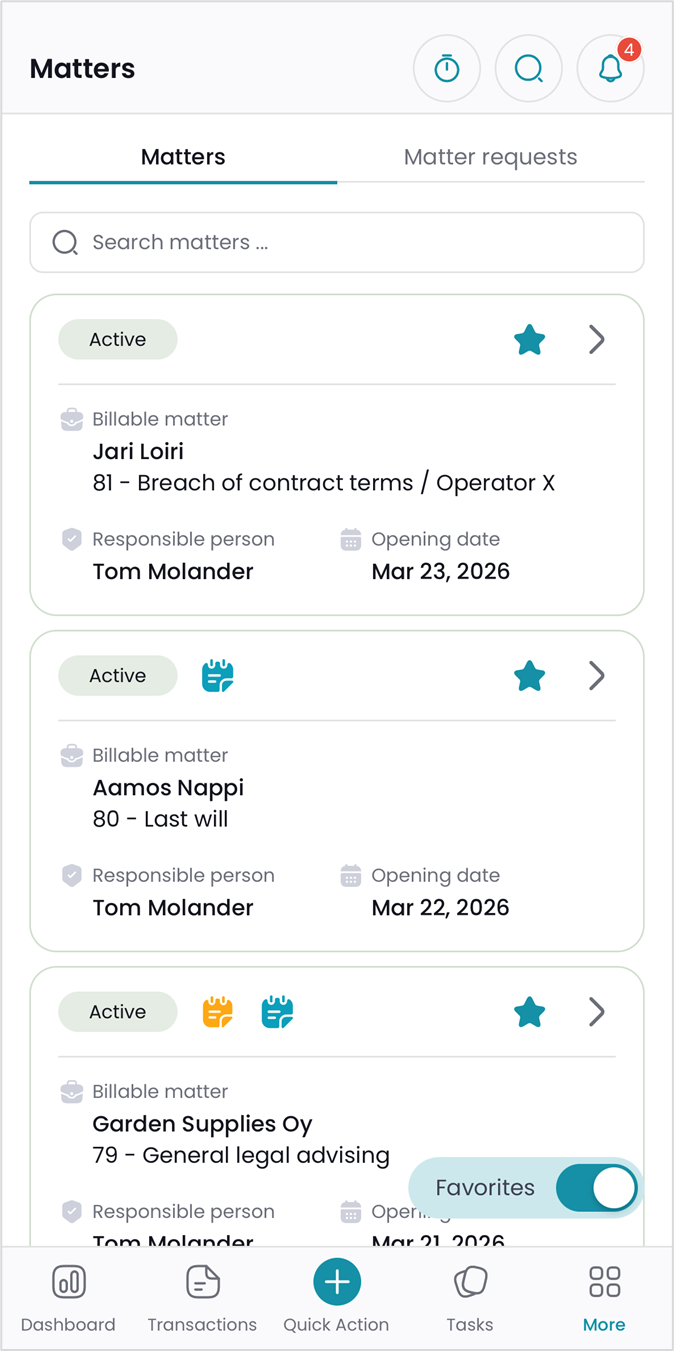Open Tasks from bottom navigation
This screenshot has width=674, height=1351.
[x=470, y=1298]
